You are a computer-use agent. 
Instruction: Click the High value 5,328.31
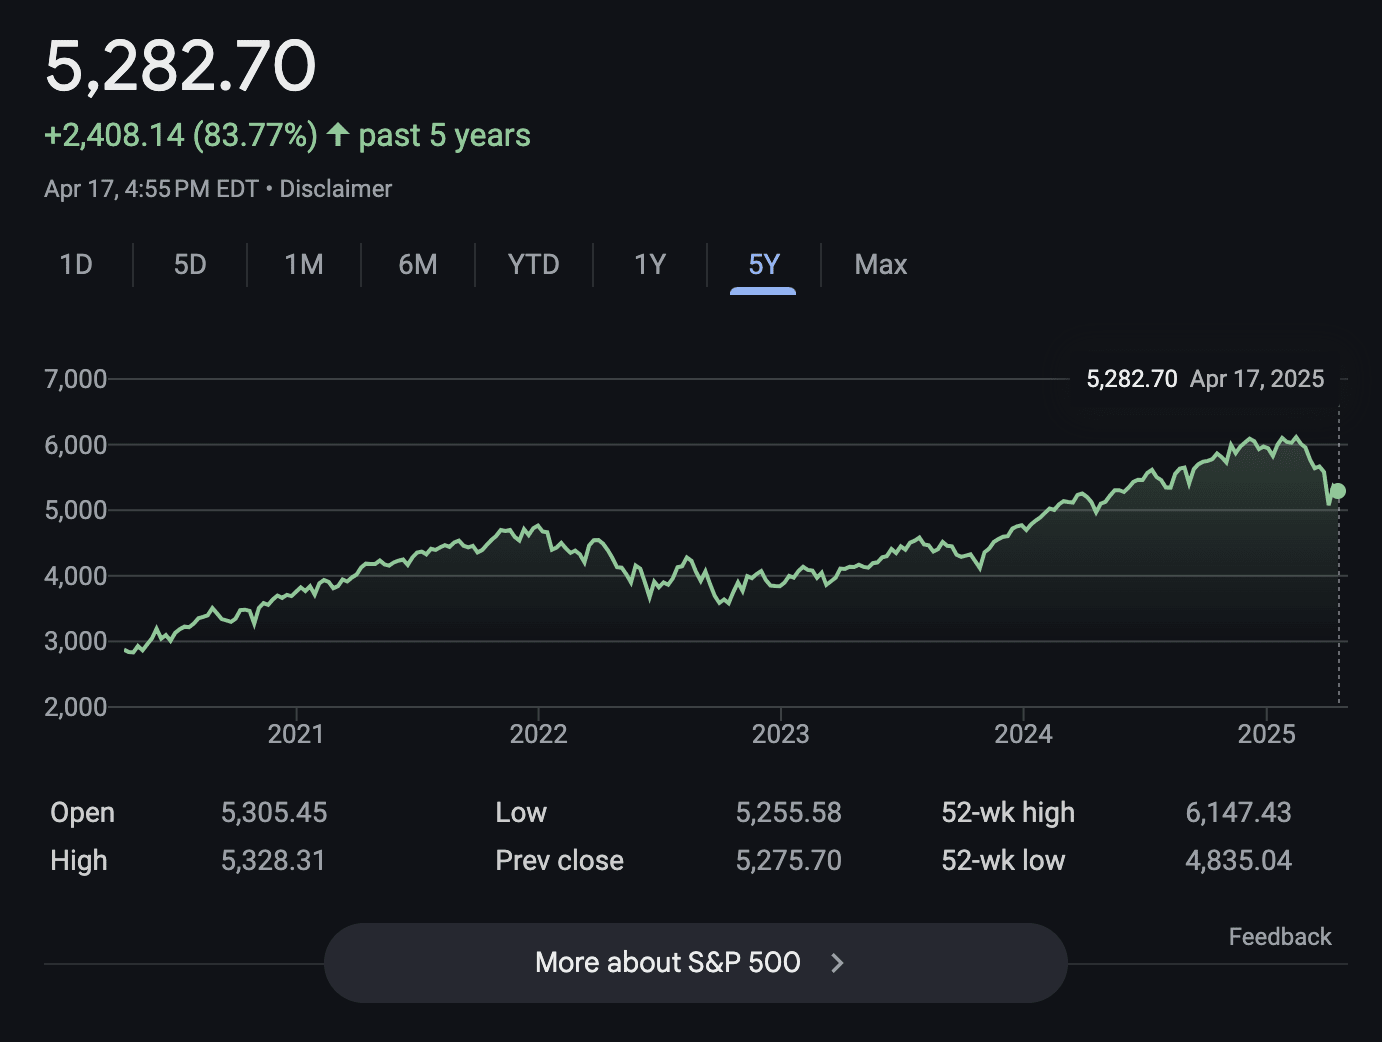tap(274, 861)
